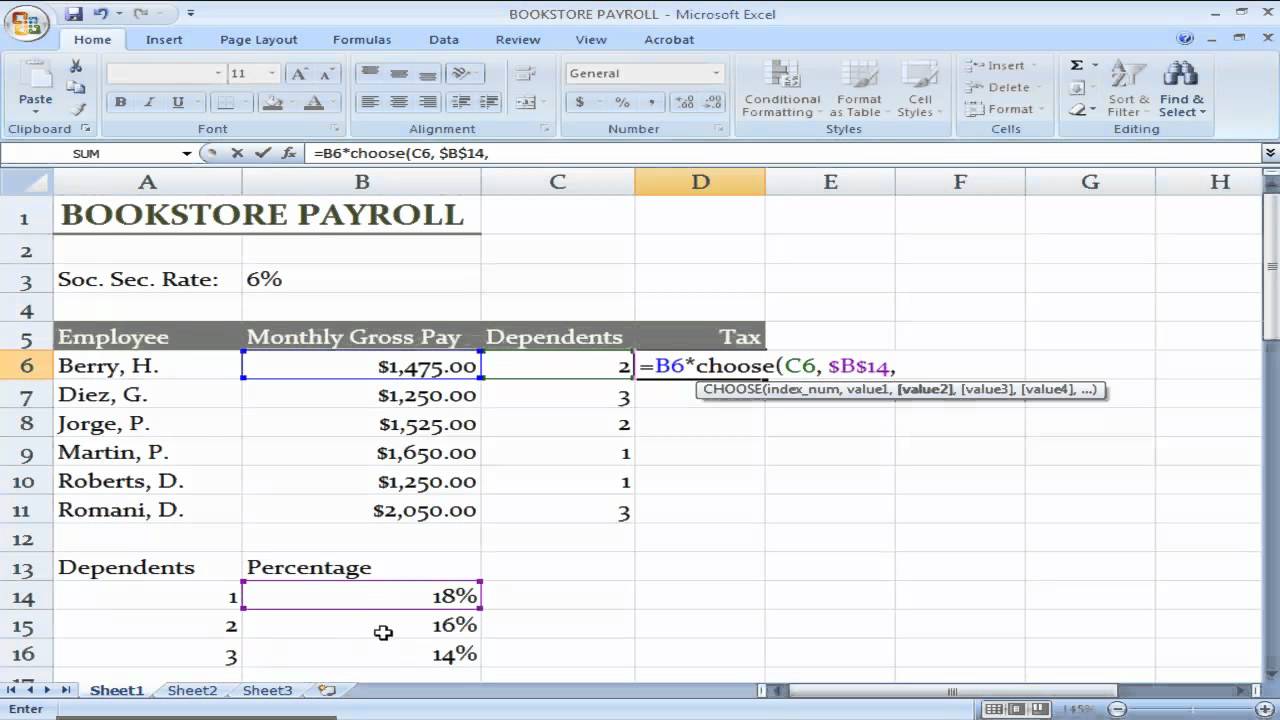Click the Middle Align icon

[399, 73]
